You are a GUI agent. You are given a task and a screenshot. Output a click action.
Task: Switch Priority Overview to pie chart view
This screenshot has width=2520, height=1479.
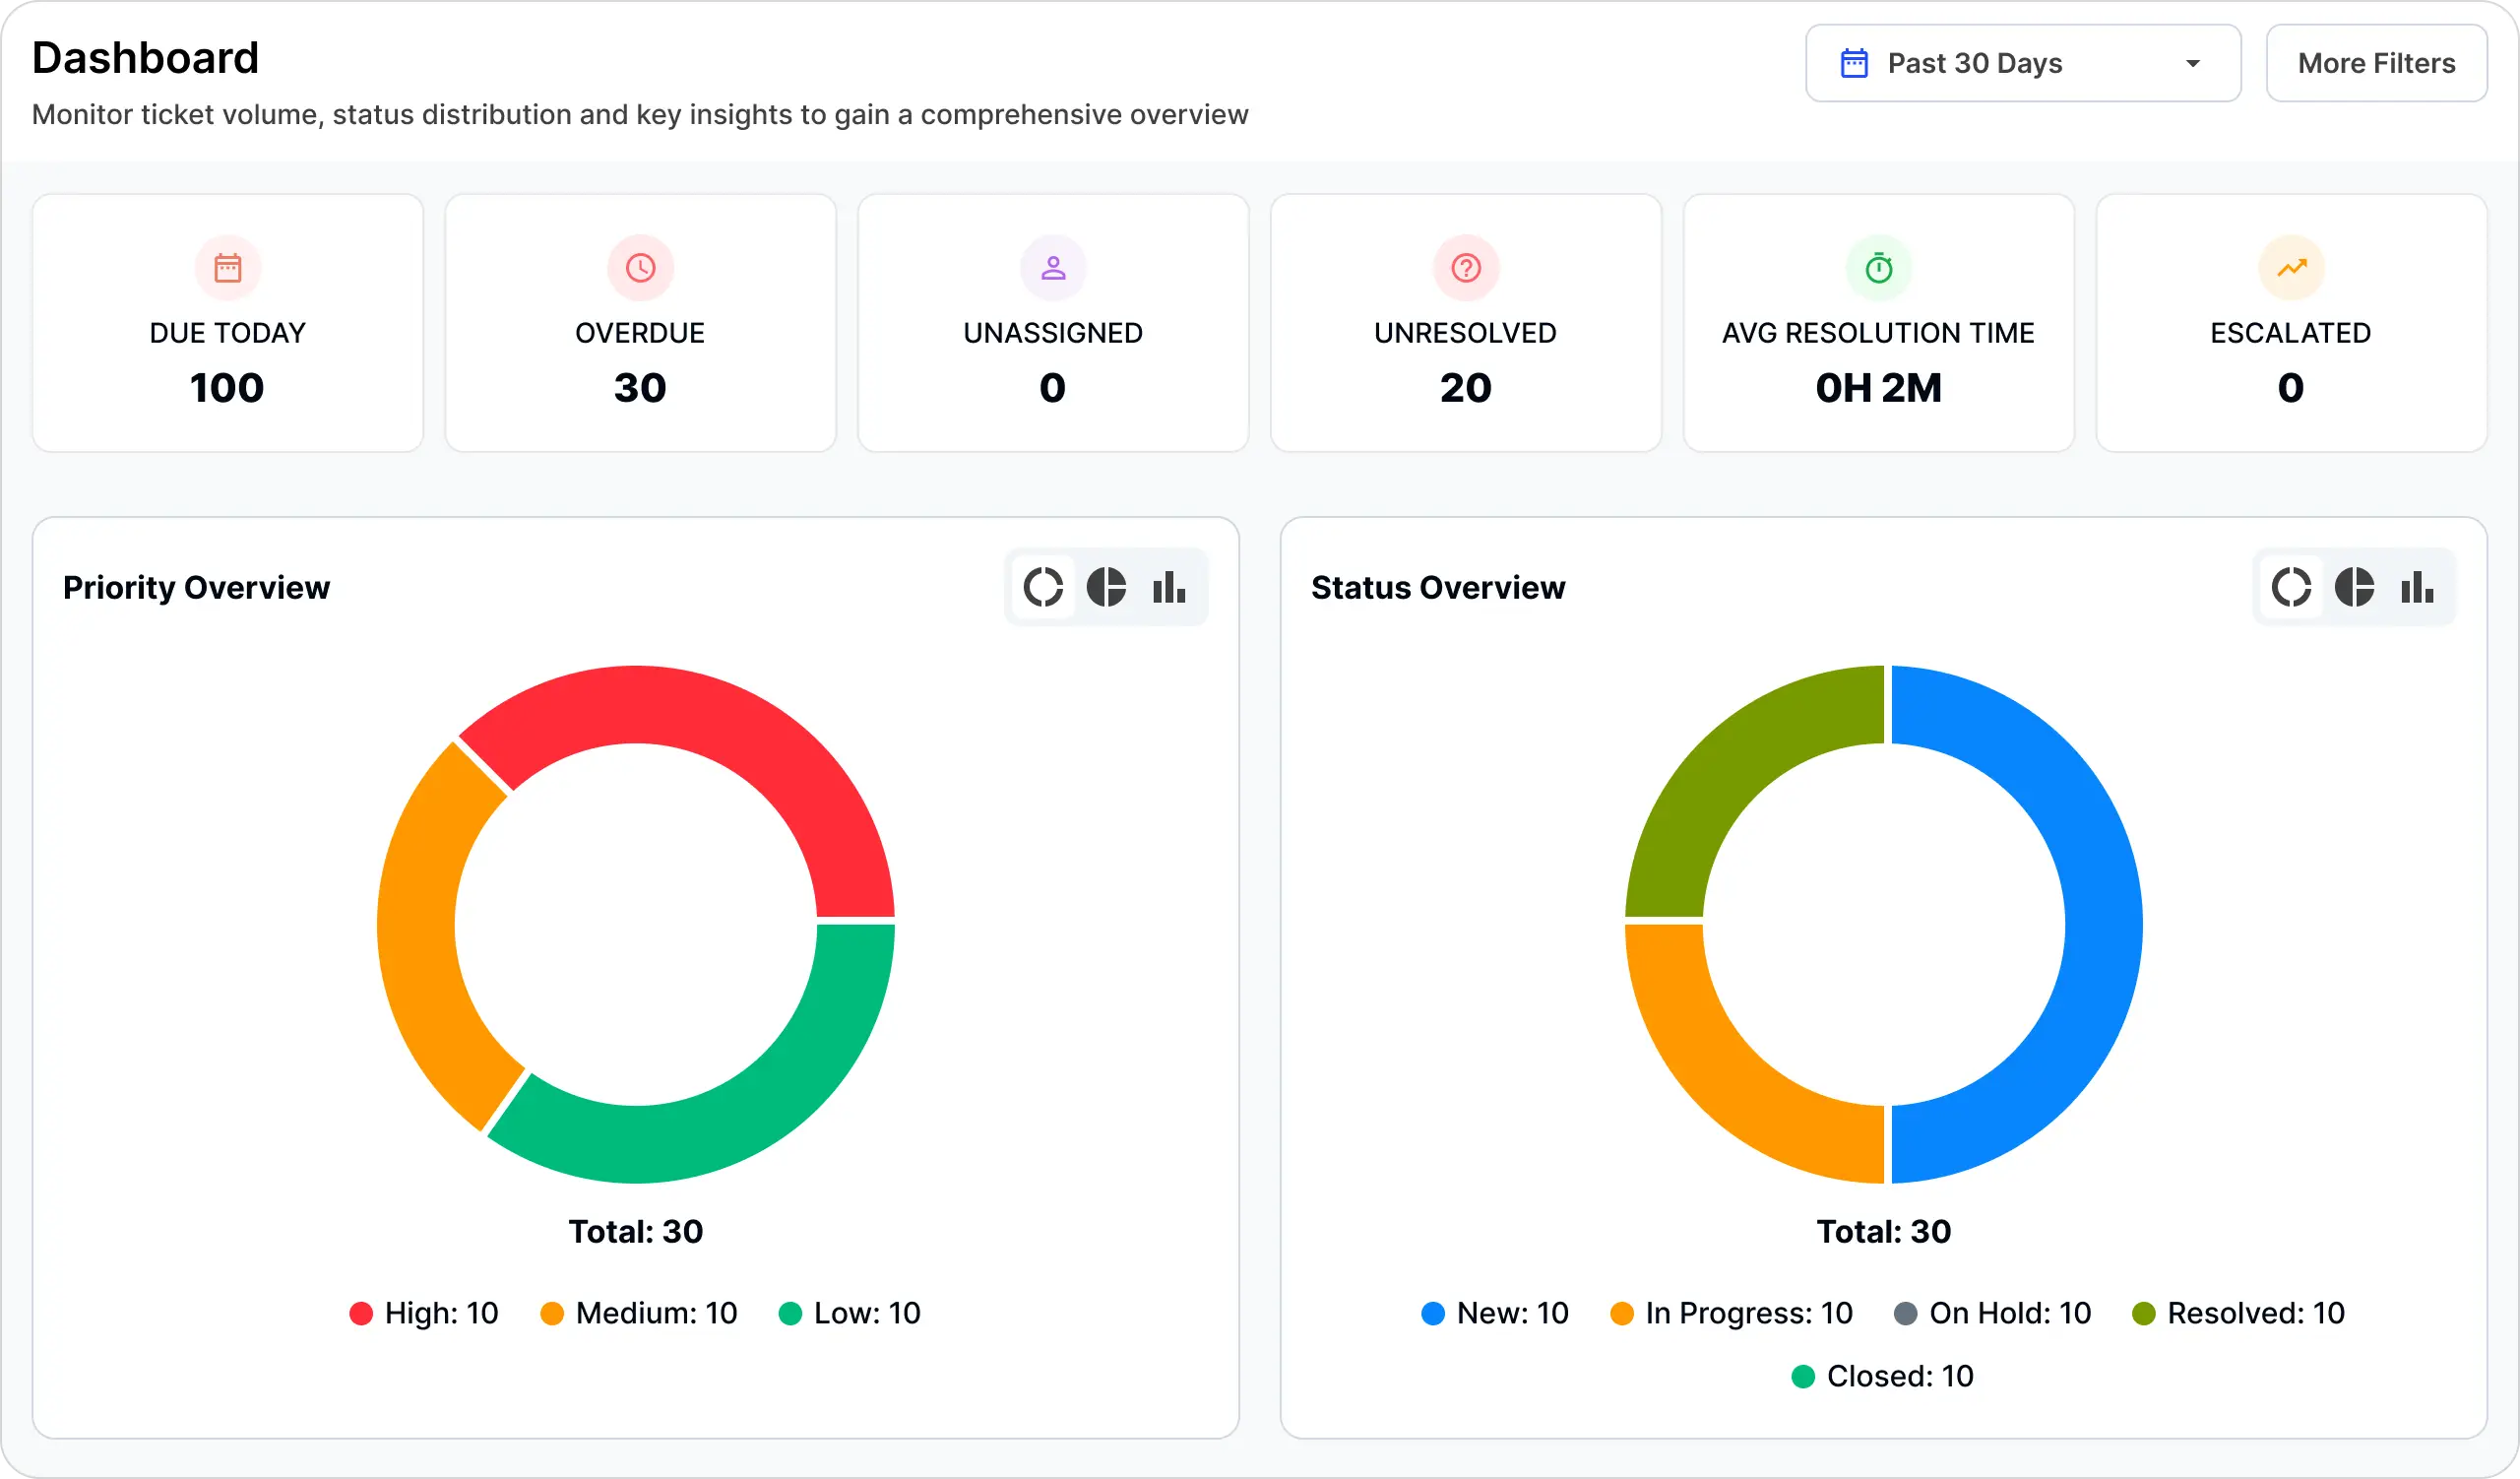click(x=1106, y=587)
